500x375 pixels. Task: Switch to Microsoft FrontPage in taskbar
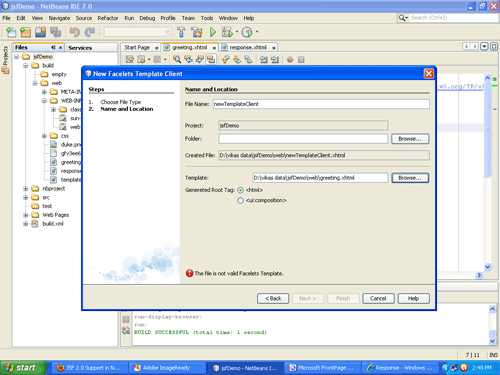tap(322, 368)
